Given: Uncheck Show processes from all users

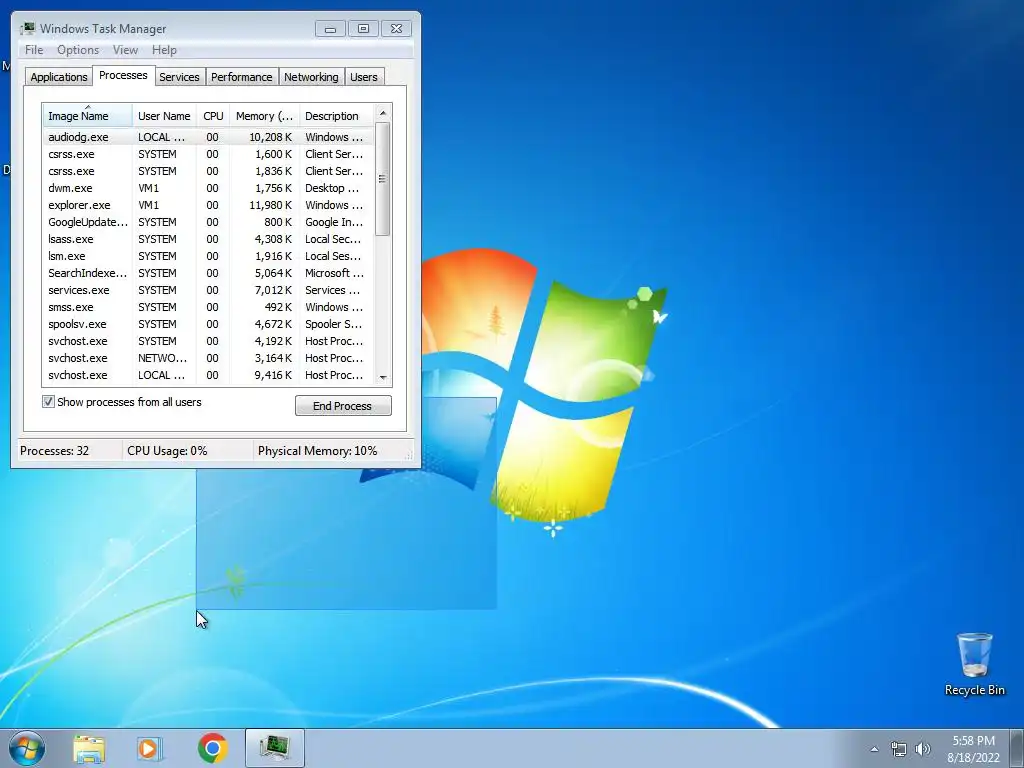Looking at the screenshot, I should point(48,402).
